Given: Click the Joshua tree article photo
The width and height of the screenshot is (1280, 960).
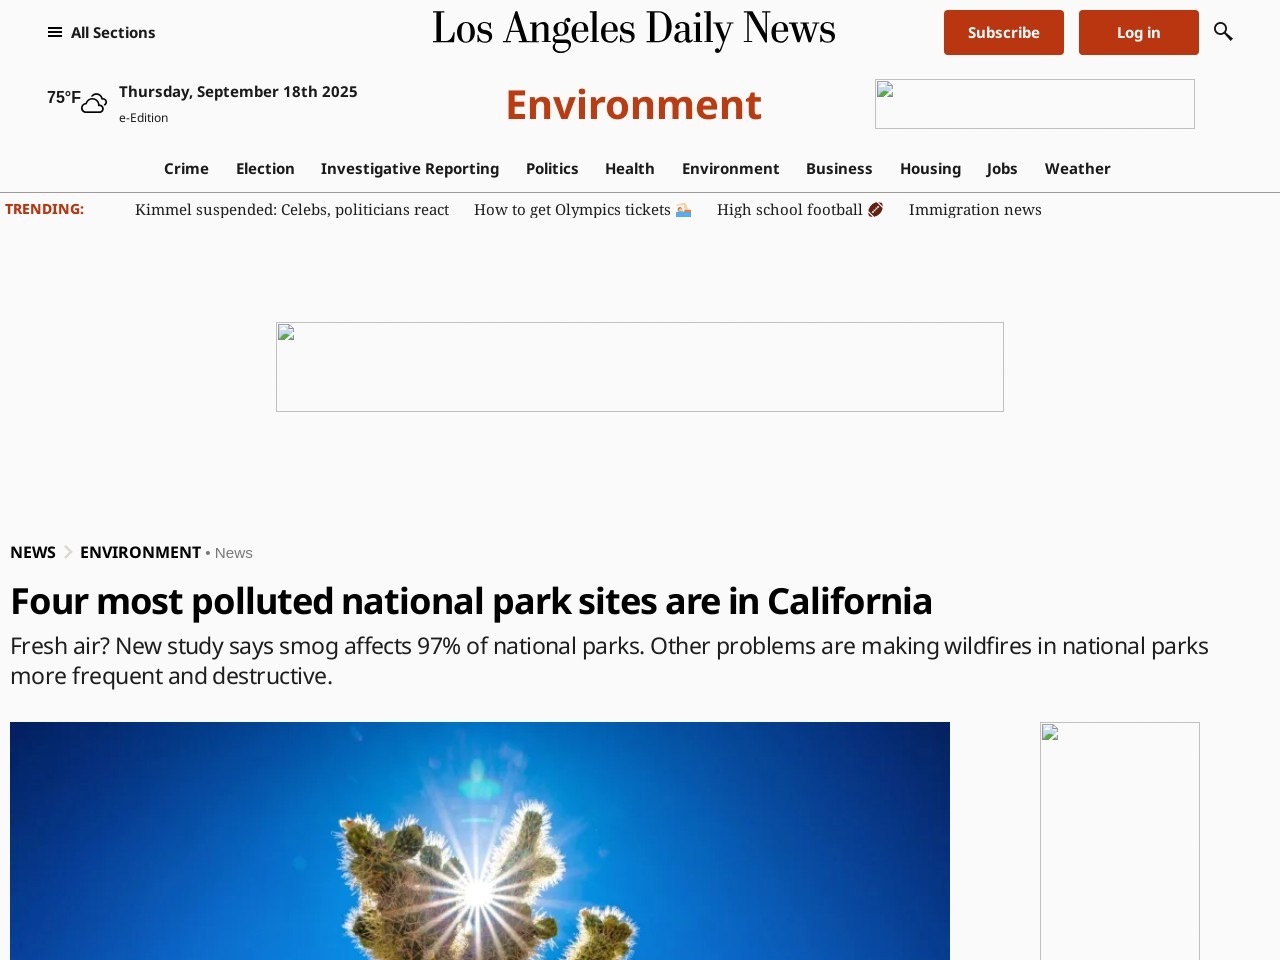Looking at the screenshot, I should pos(480,840).
